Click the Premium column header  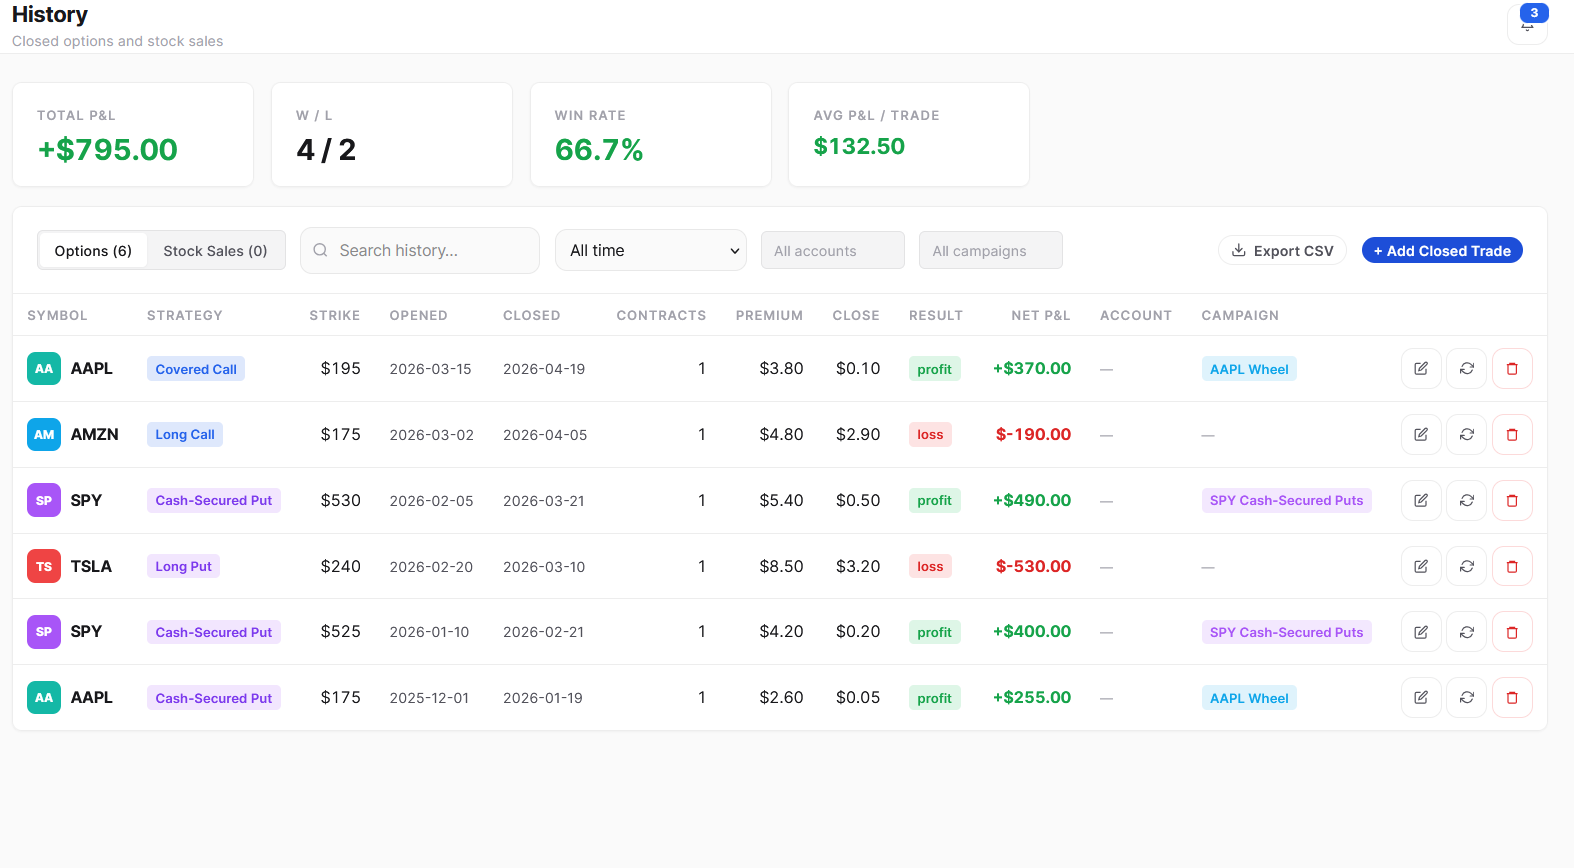click(769, 315)
